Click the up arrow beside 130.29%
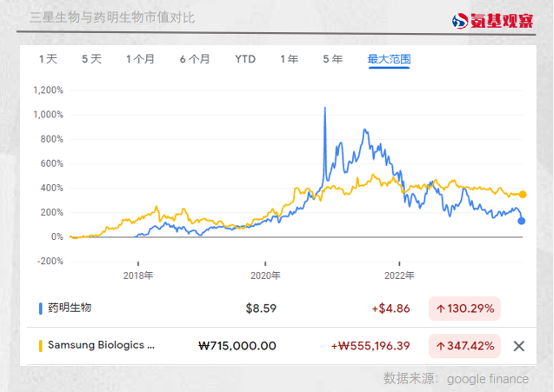 tap(440, 309)
